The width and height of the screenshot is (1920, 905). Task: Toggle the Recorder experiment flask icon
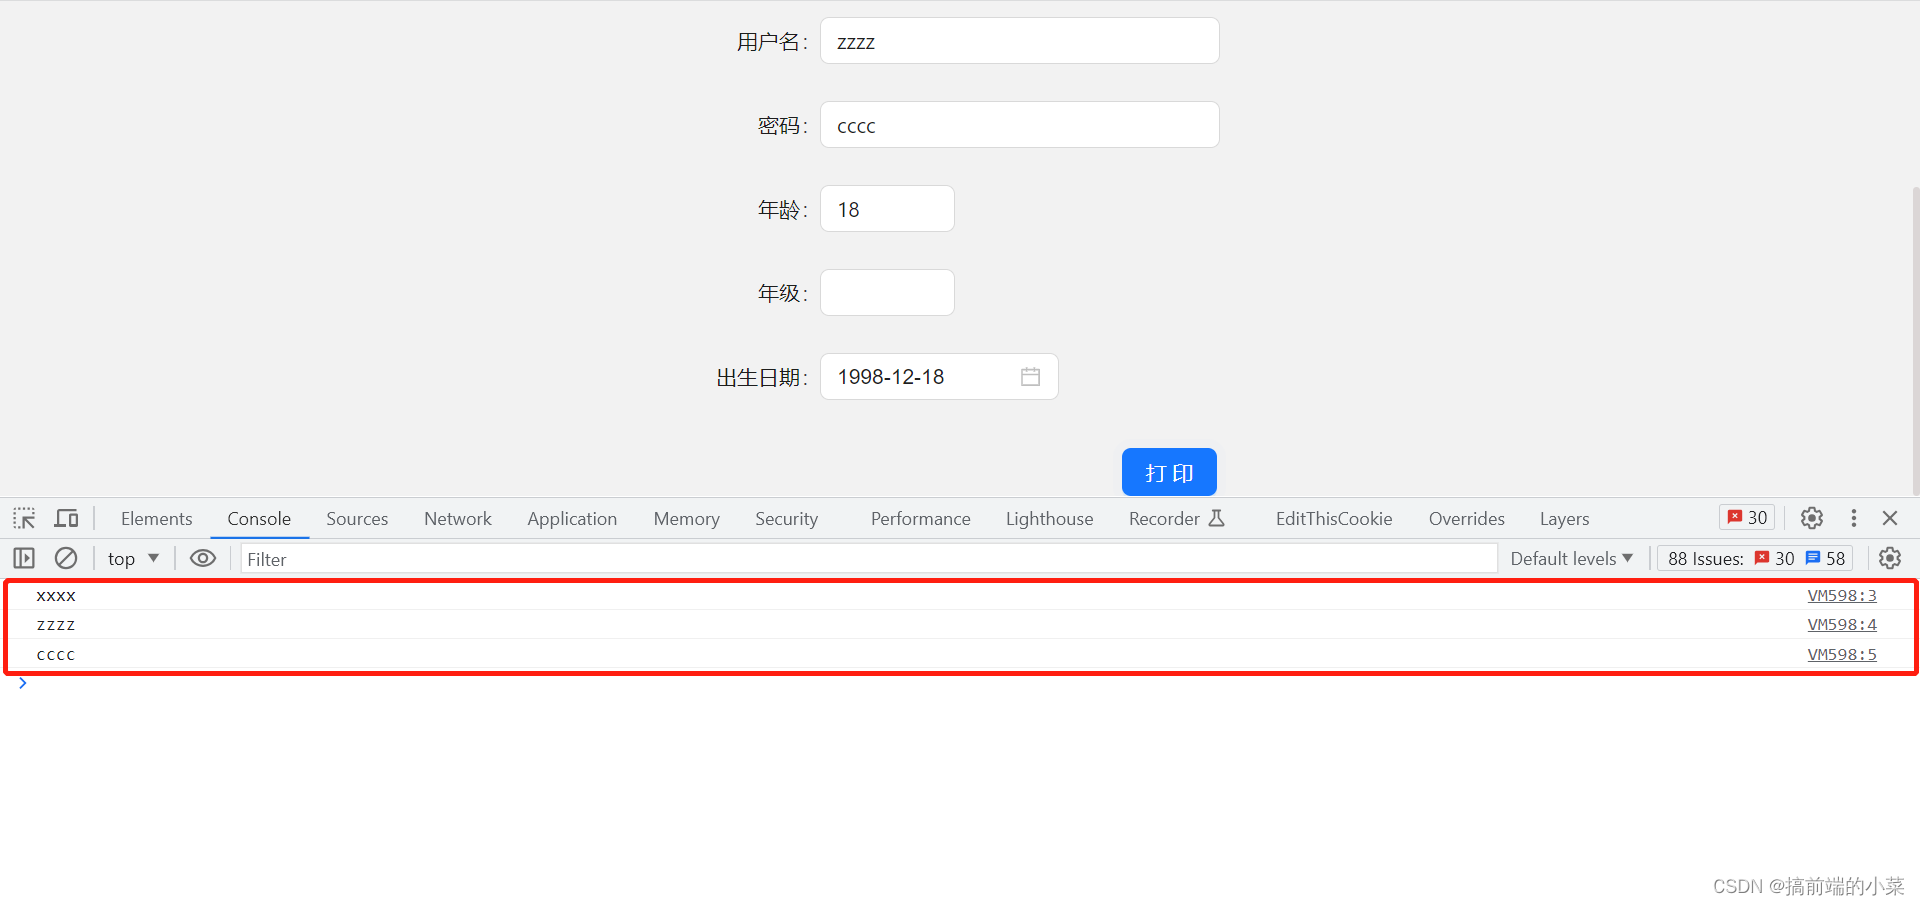coord(1216,518)
